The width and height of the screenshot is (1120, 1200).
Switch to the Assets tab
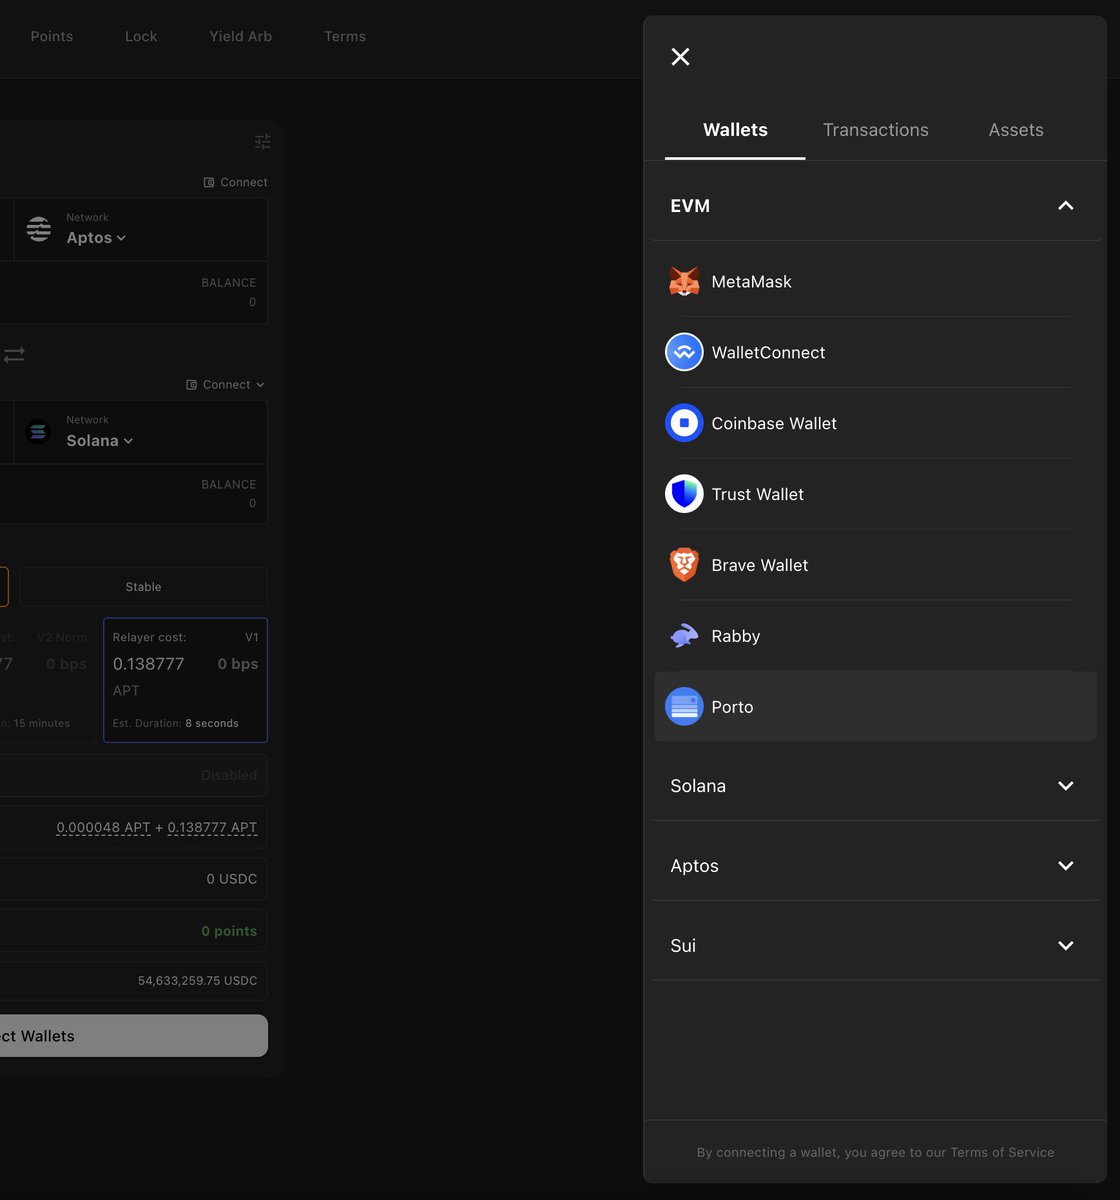pos(1016,130)
